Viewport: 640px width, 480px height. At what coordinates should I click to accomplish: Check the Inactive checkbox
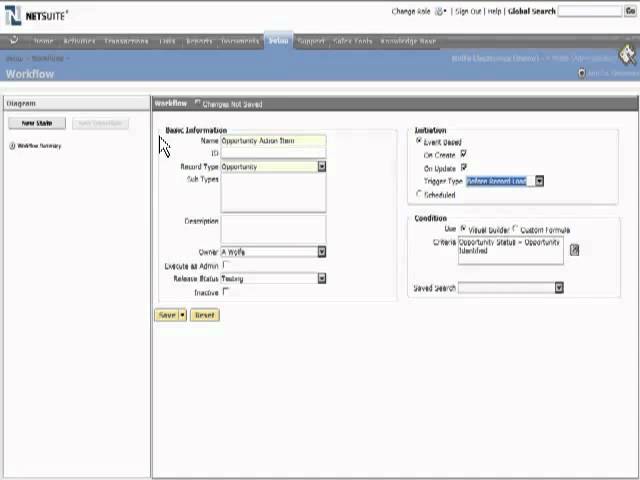[226, 291]
